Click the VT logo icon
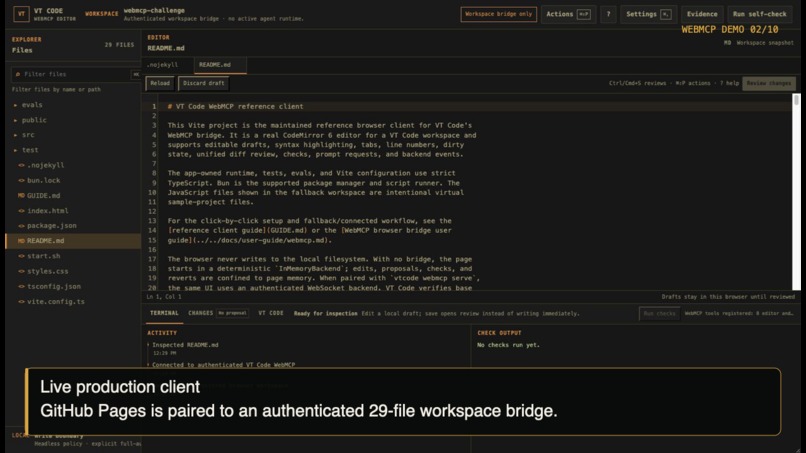Screen dimensions: 806x453 pyautogui.click(x=21, y=14)
